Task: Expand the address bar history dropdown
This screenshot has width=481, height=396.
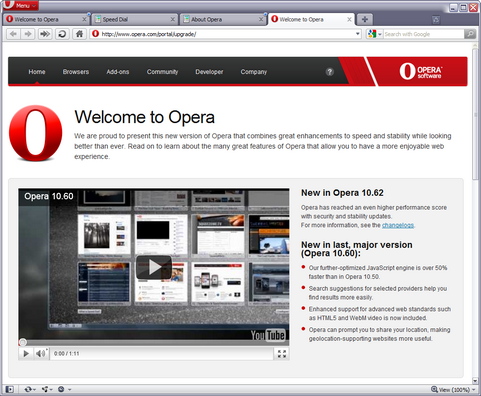Action: pos(357,34)
